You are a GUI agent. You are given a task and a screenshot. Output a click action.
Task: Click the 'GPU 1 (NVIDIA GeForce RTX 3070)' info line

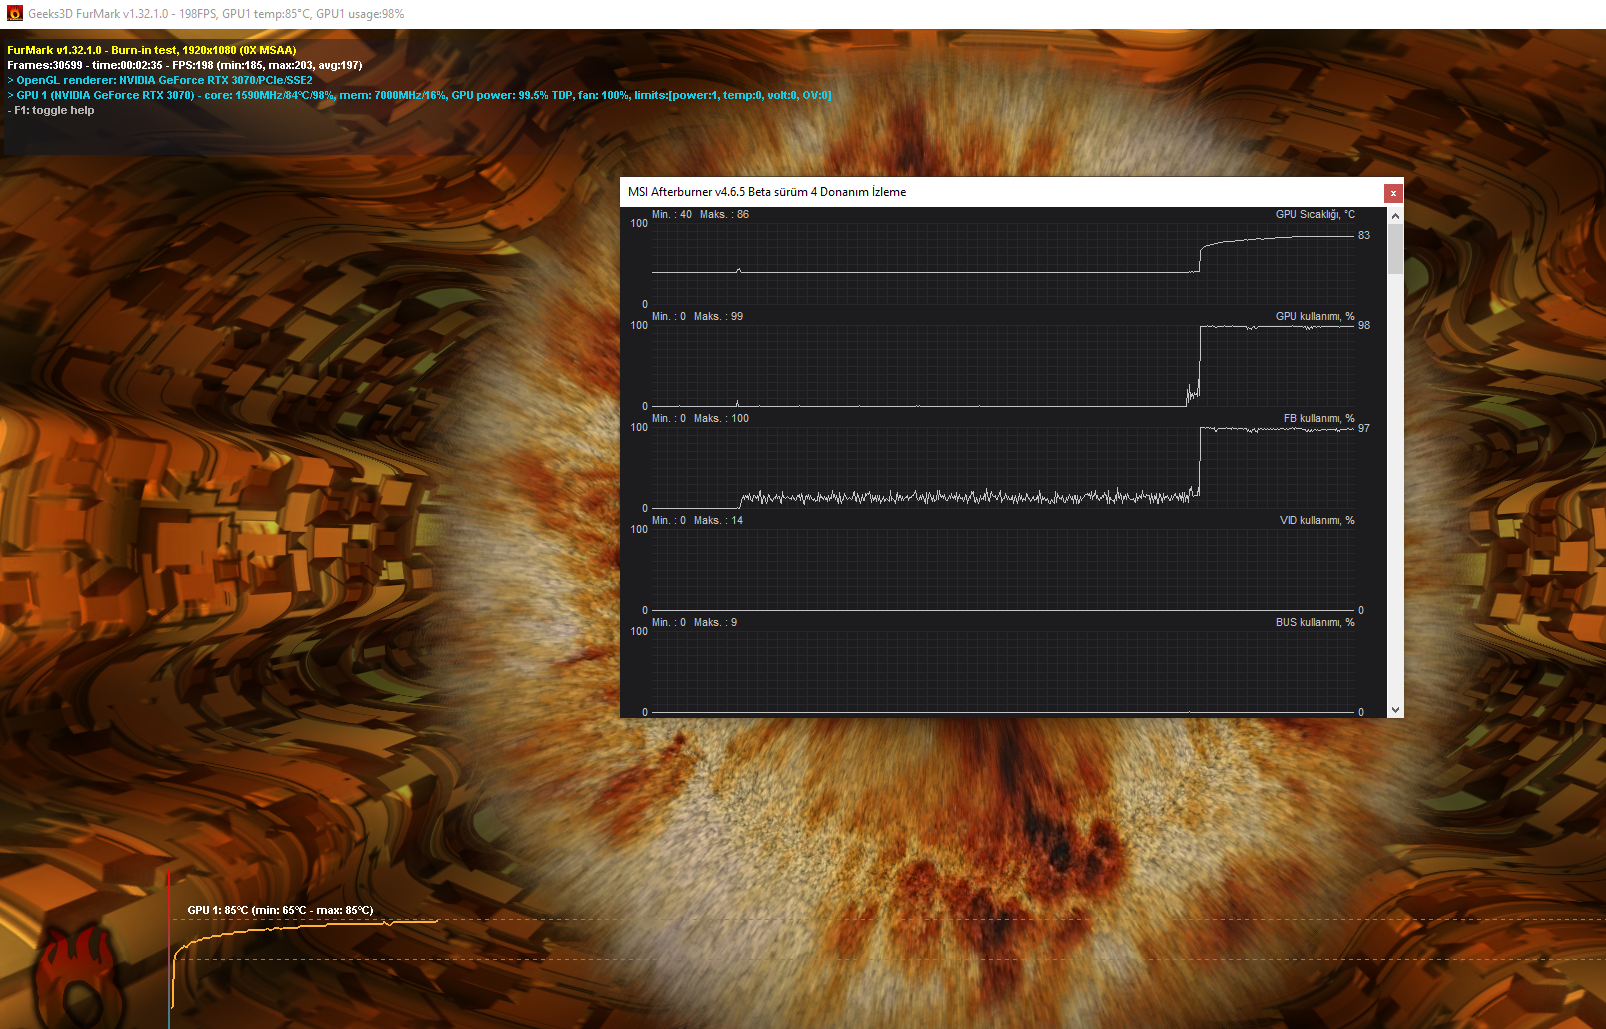(419, 95)
